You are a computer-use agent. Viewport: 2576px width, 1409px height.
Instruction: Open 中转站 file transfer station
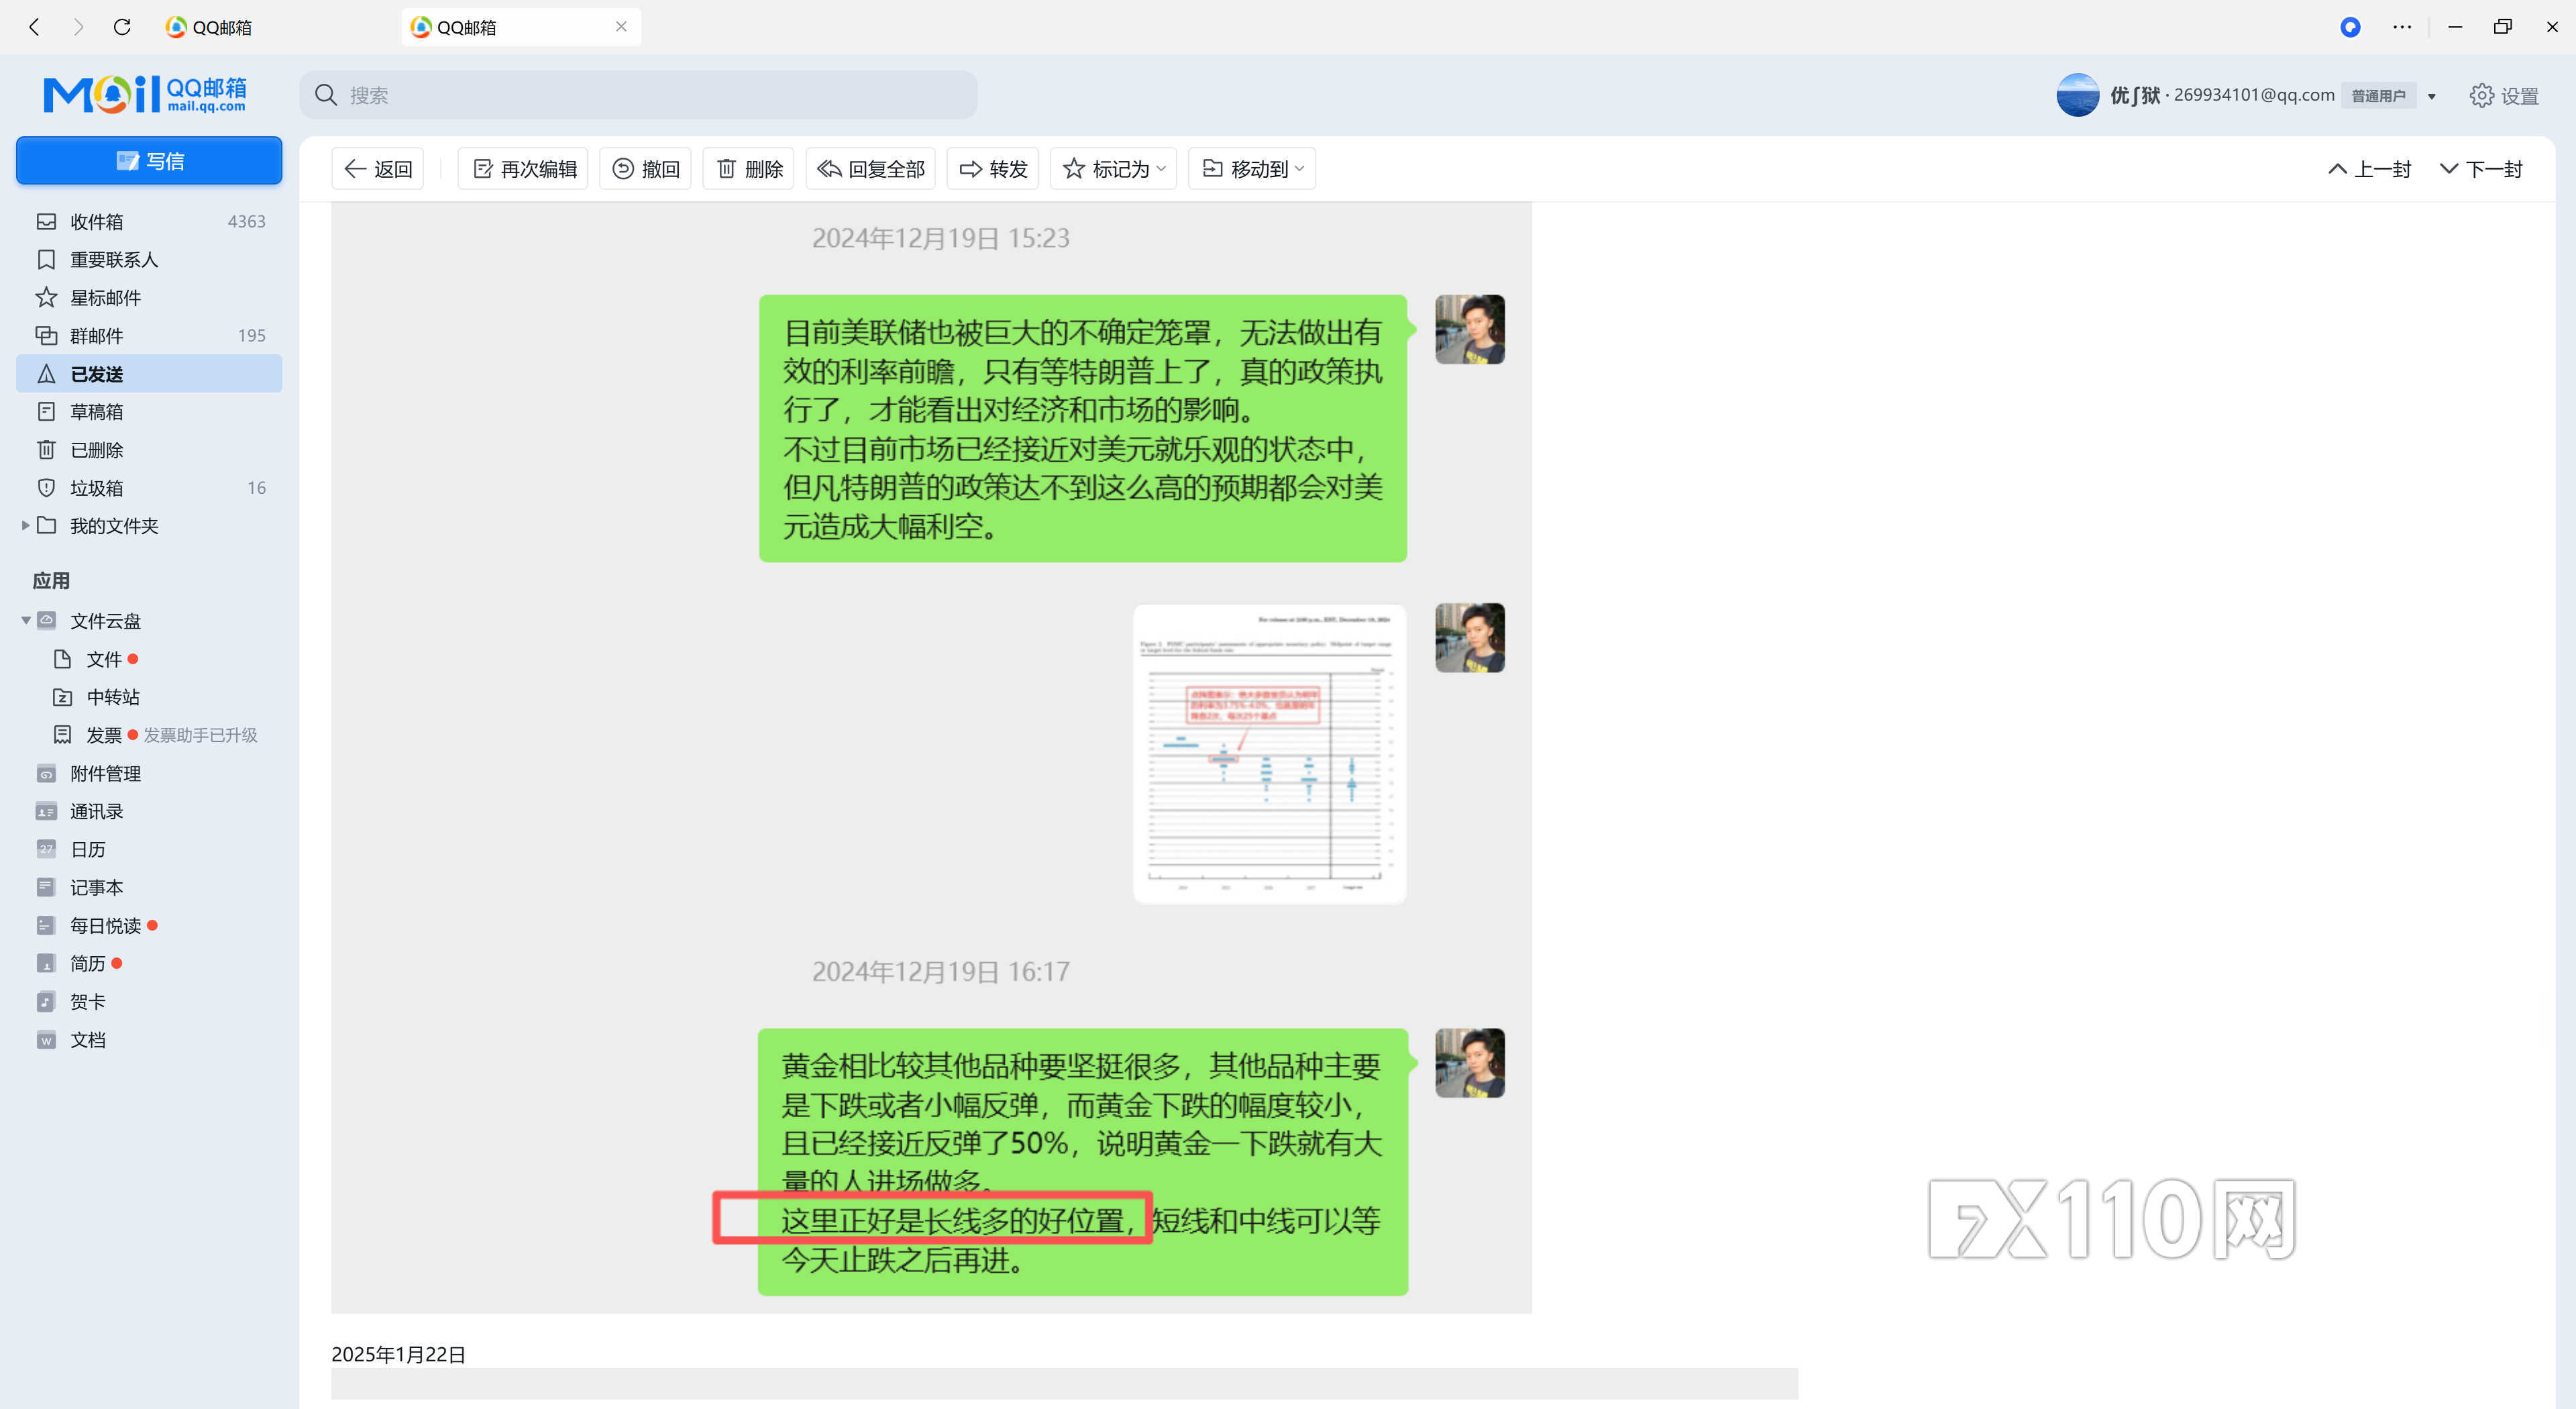point(113,697)
